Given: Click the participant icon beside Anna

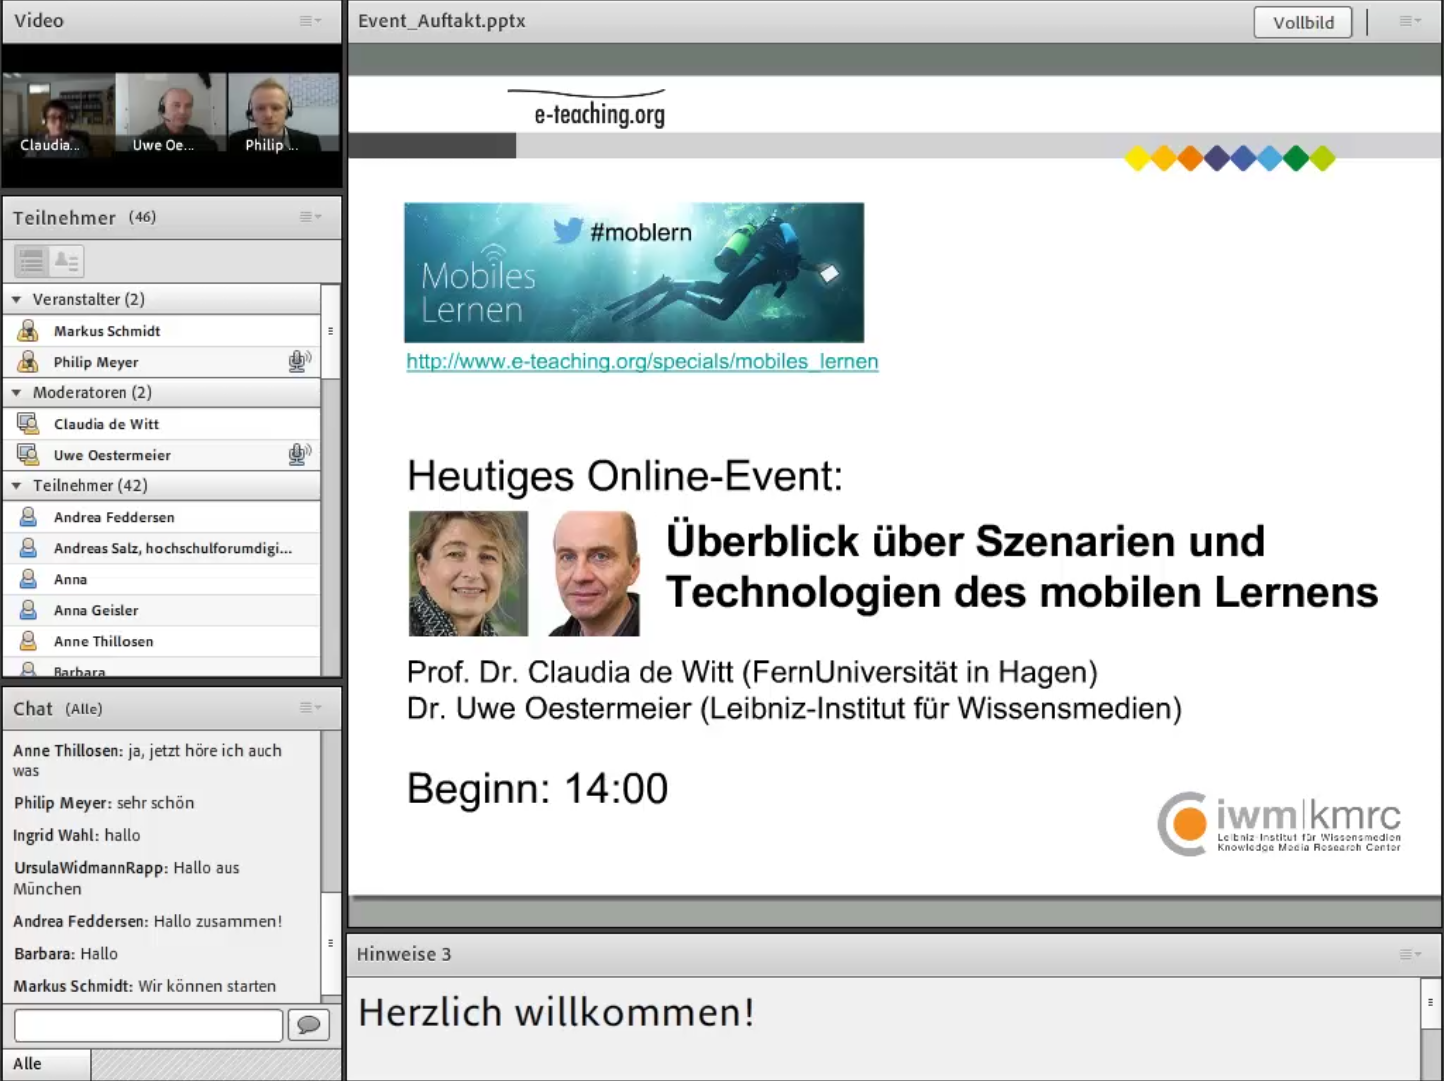Looking at the screenshot, I should (x=28, y=578).
